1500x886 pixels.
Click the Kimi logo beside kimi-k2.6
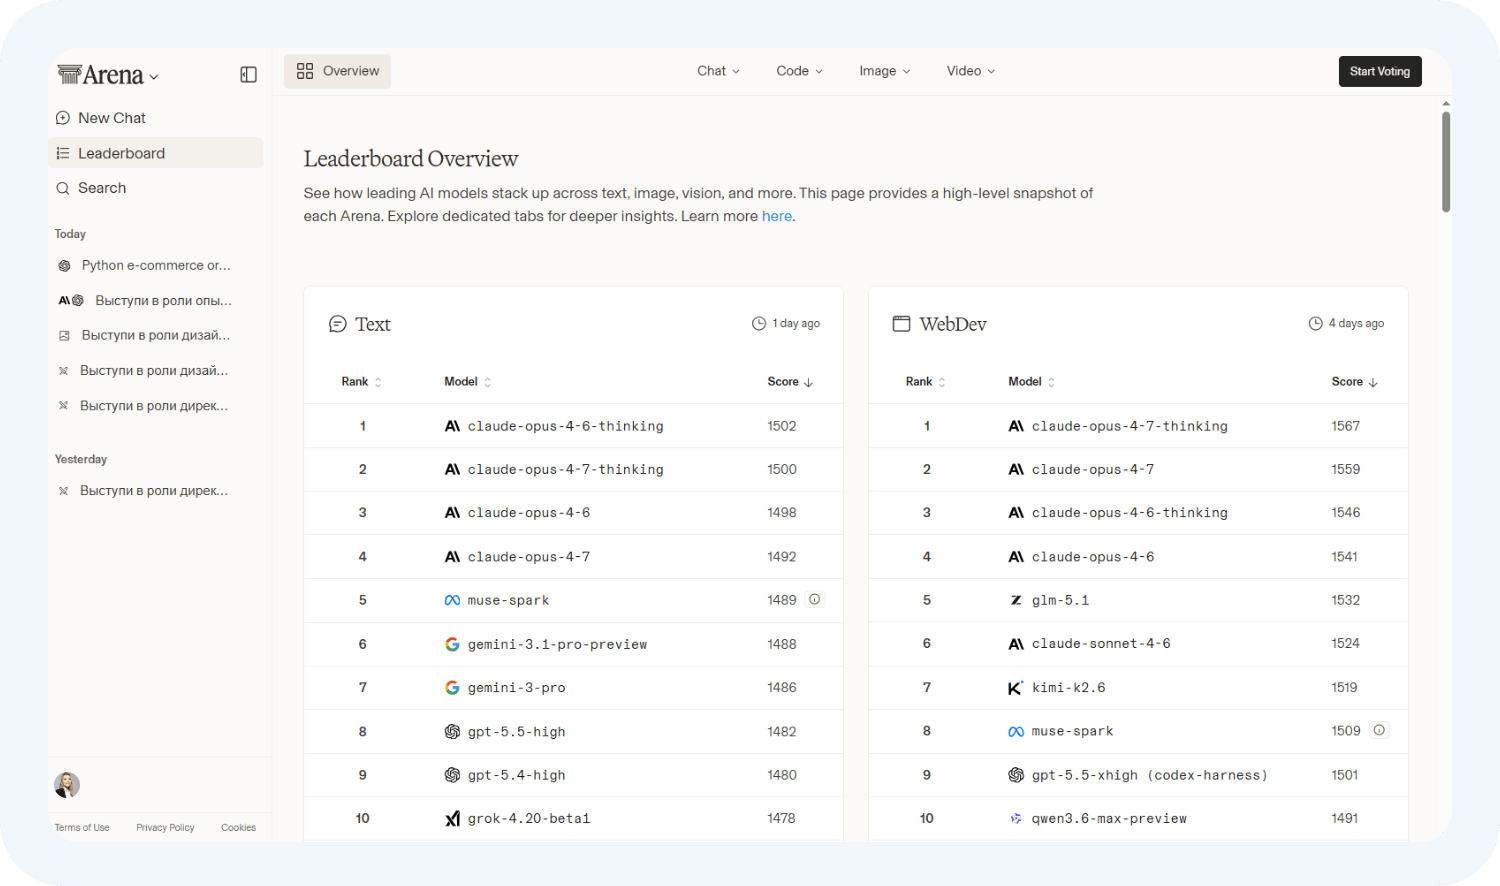[x=1016, y=688]
